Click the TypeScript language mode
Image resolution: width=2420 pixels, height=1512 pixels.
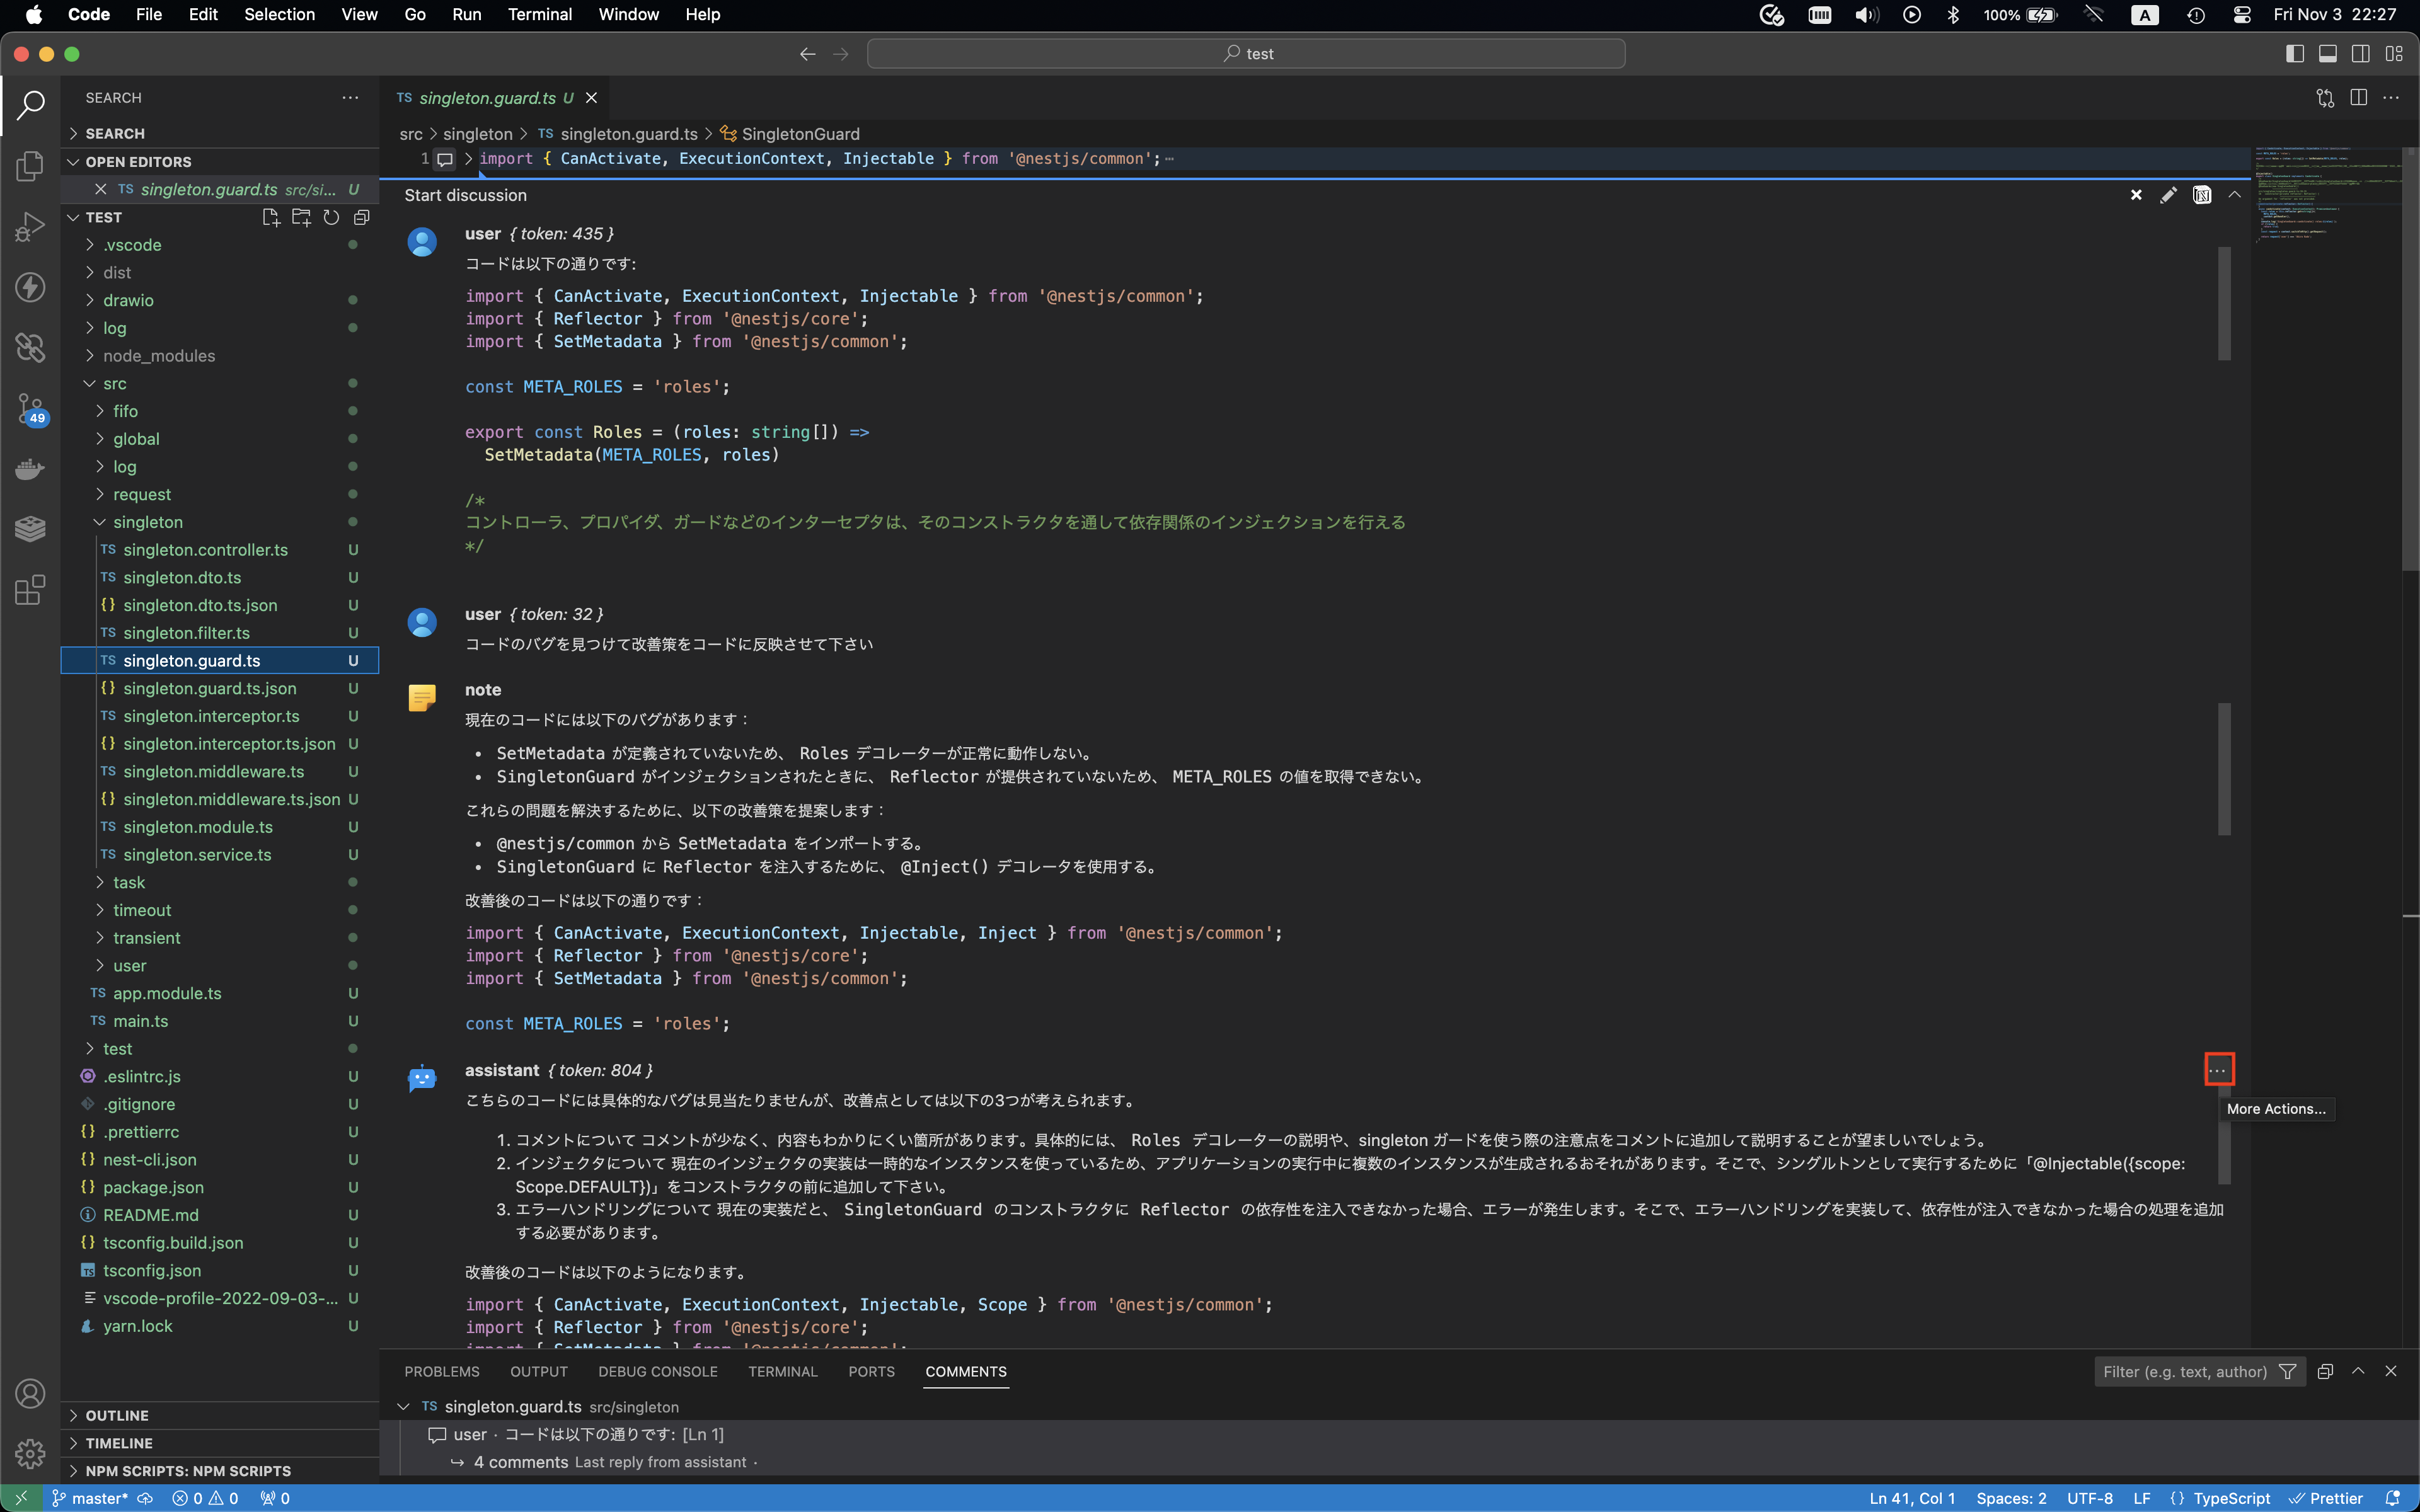tap(2231, 1498)
